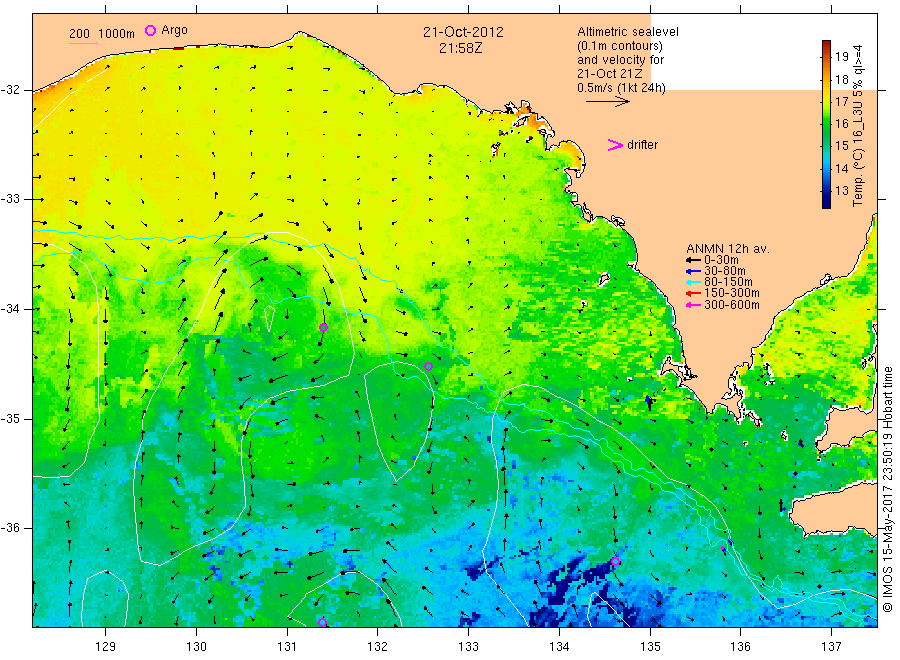Click the 0.5m/s velocity scale arrow

point(608,102)
